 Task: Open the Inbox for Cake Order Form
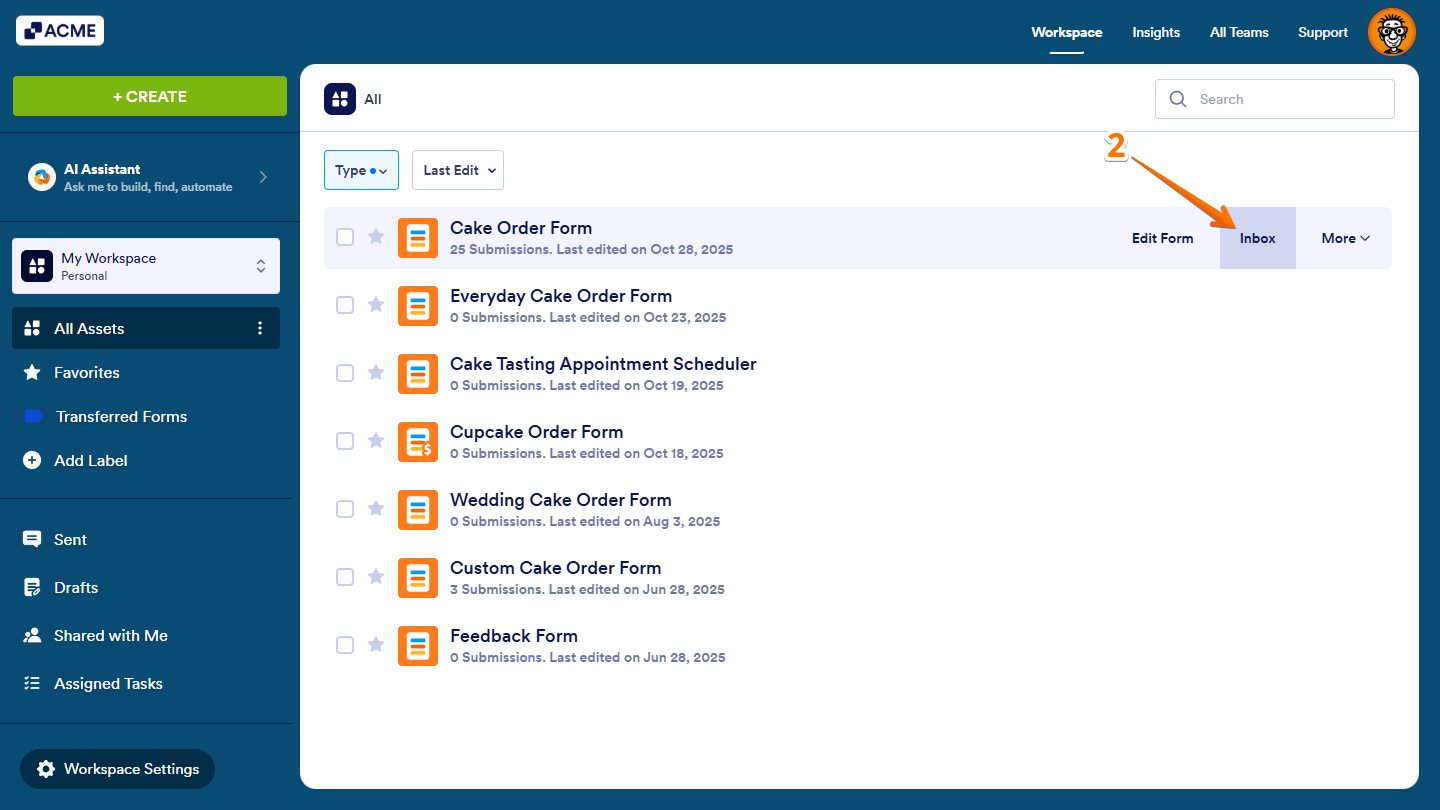tap(1257, 238)
